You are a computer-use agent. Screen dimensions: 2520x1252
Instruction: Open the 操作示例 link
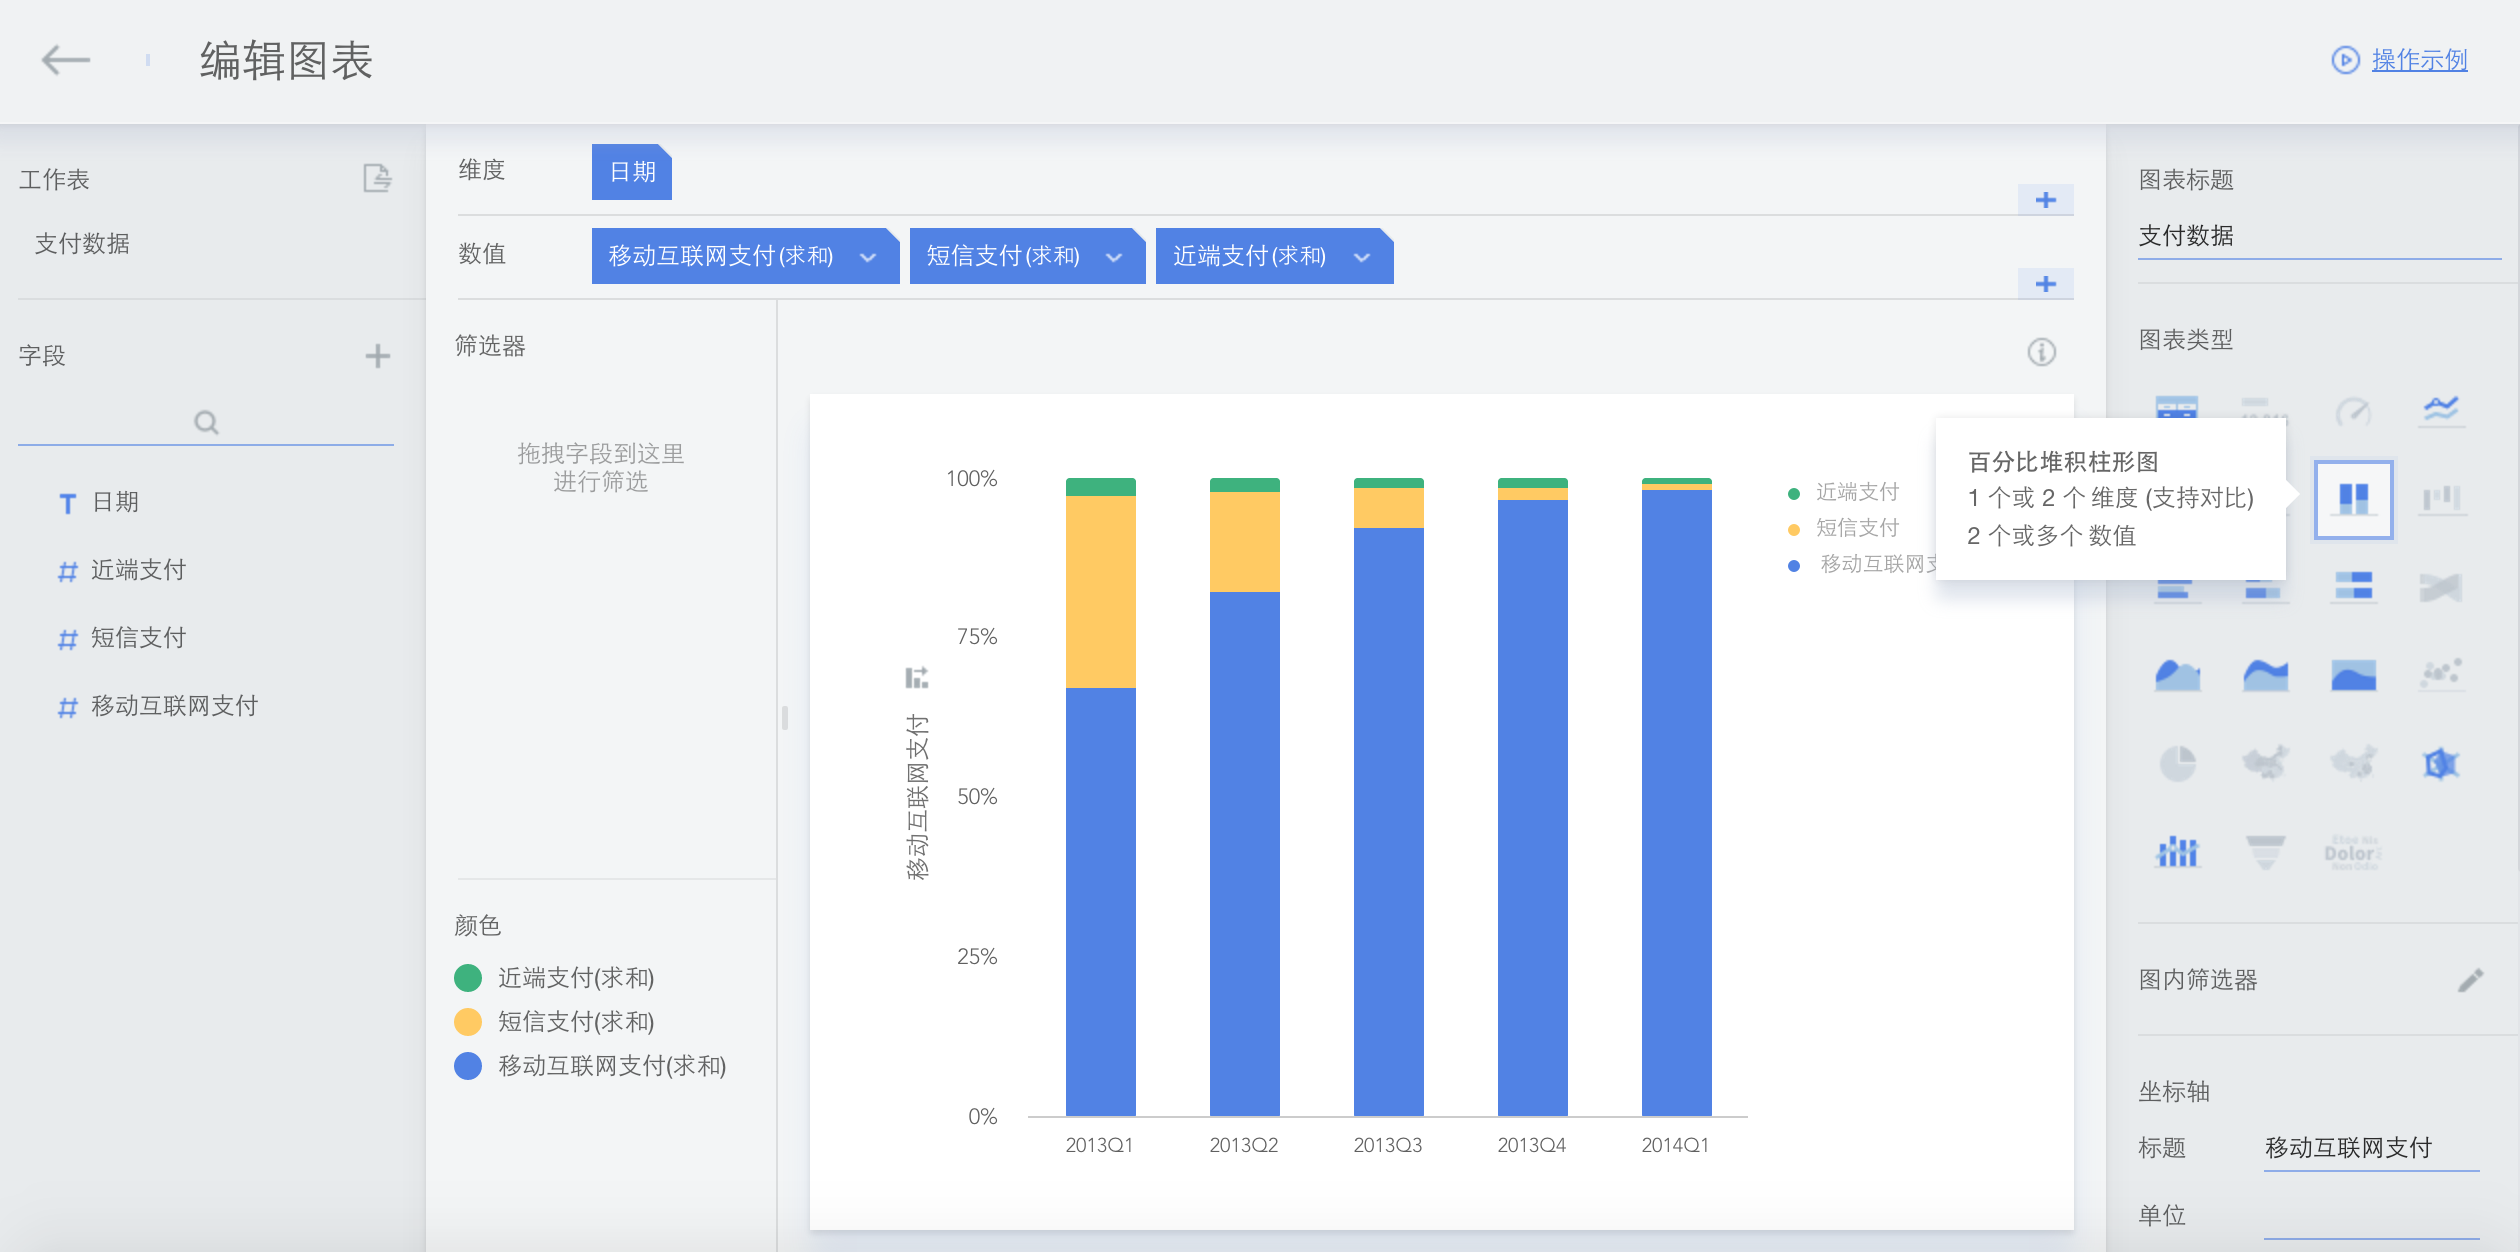(2418, 60)
